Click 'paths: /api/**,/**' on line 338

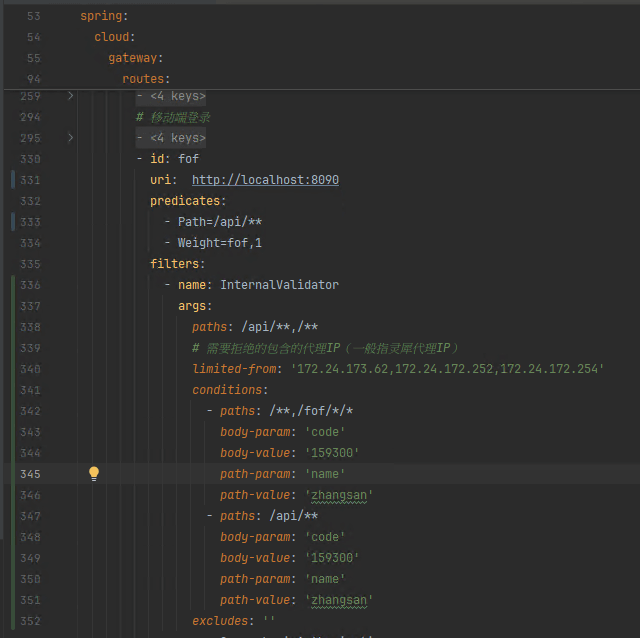pyautogui.click(x=255, y=327)
